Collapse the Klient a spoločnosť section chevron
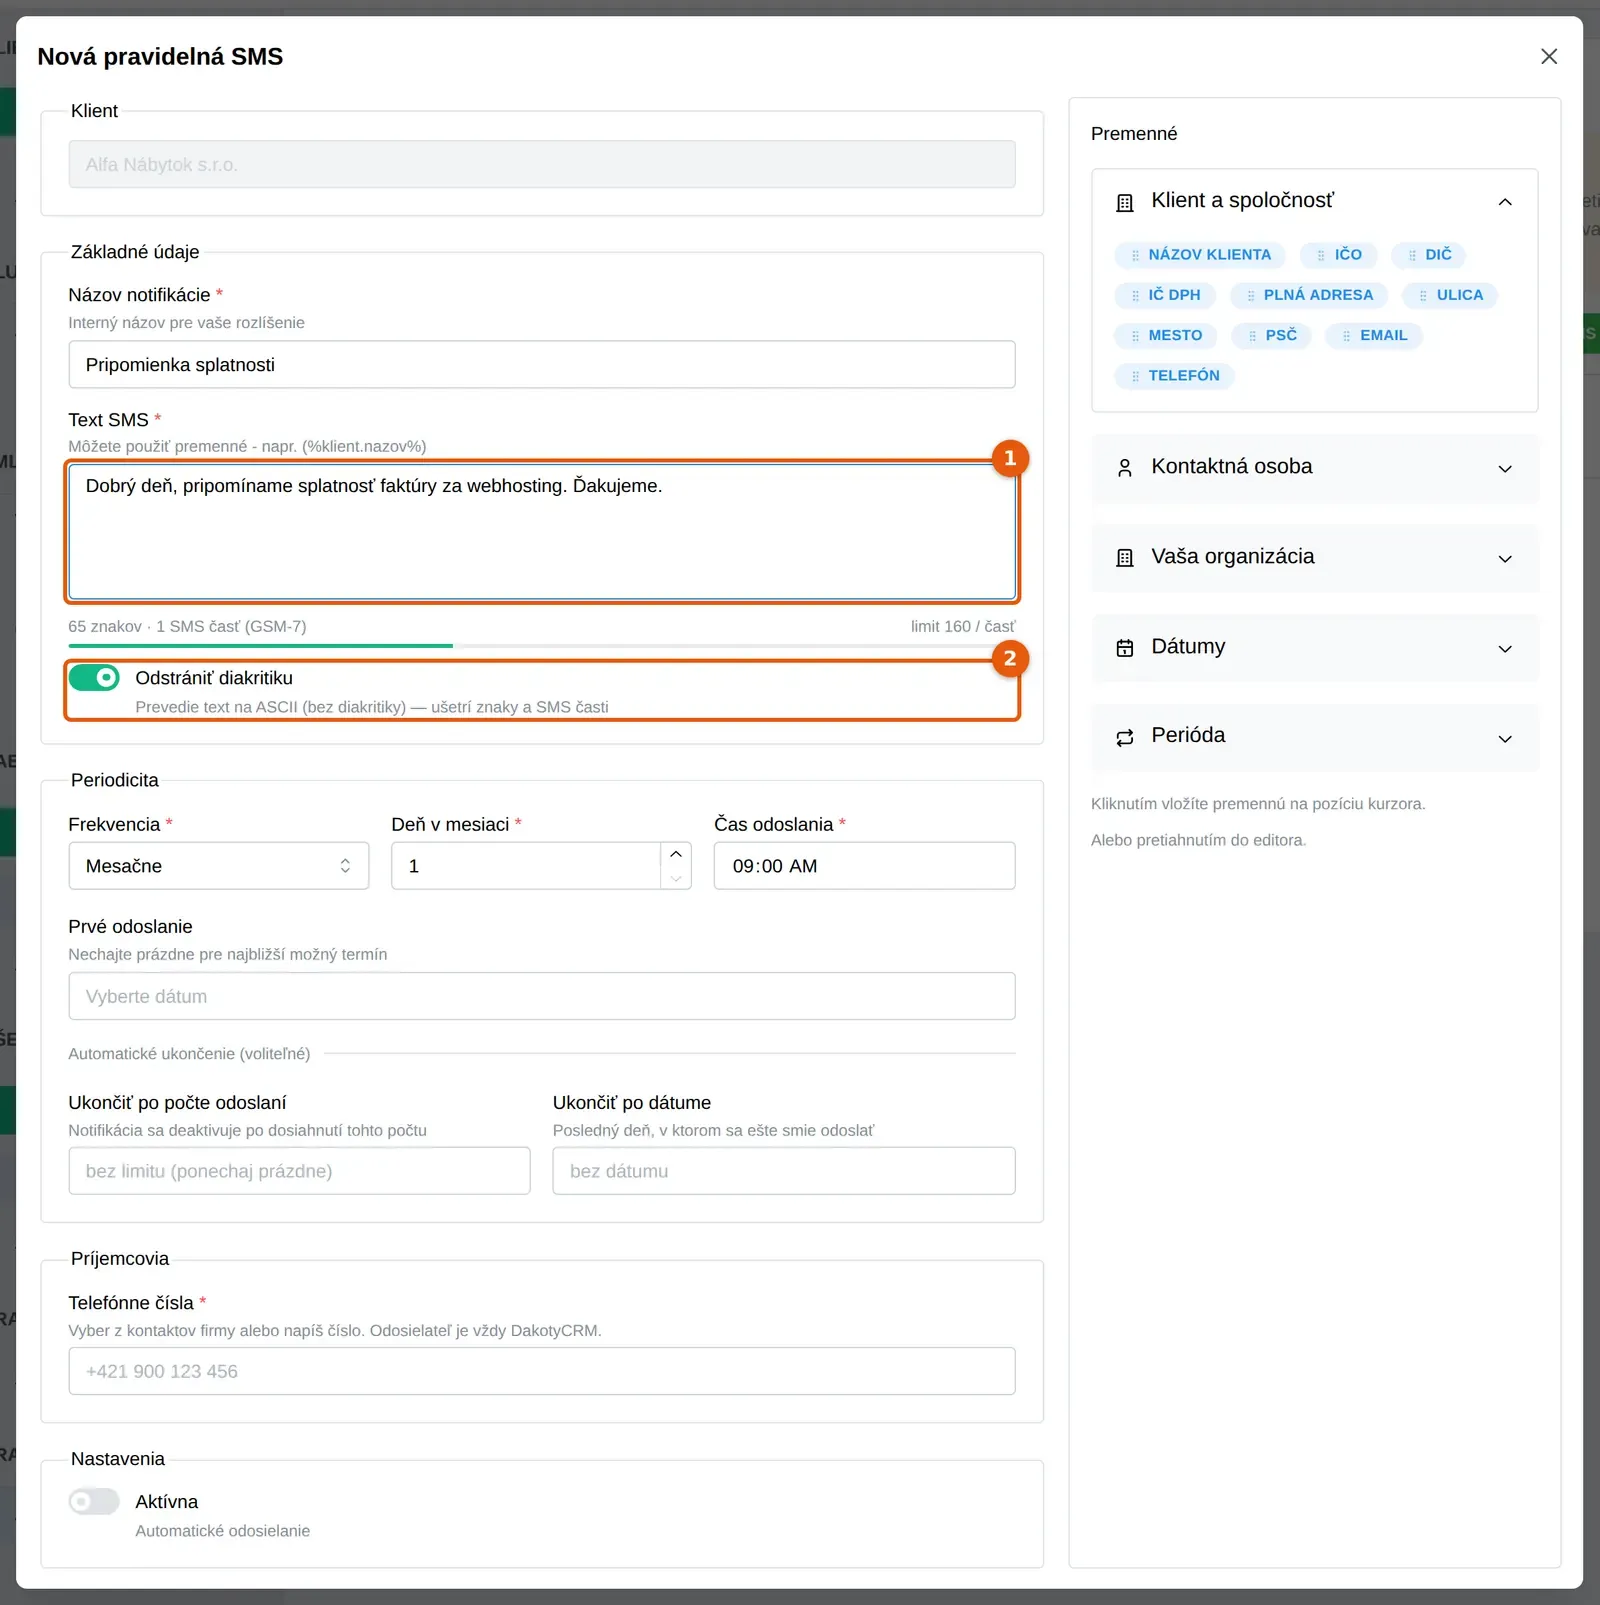The height and width of the screenshot is (1605, 1600). (x=1505, y=202)
